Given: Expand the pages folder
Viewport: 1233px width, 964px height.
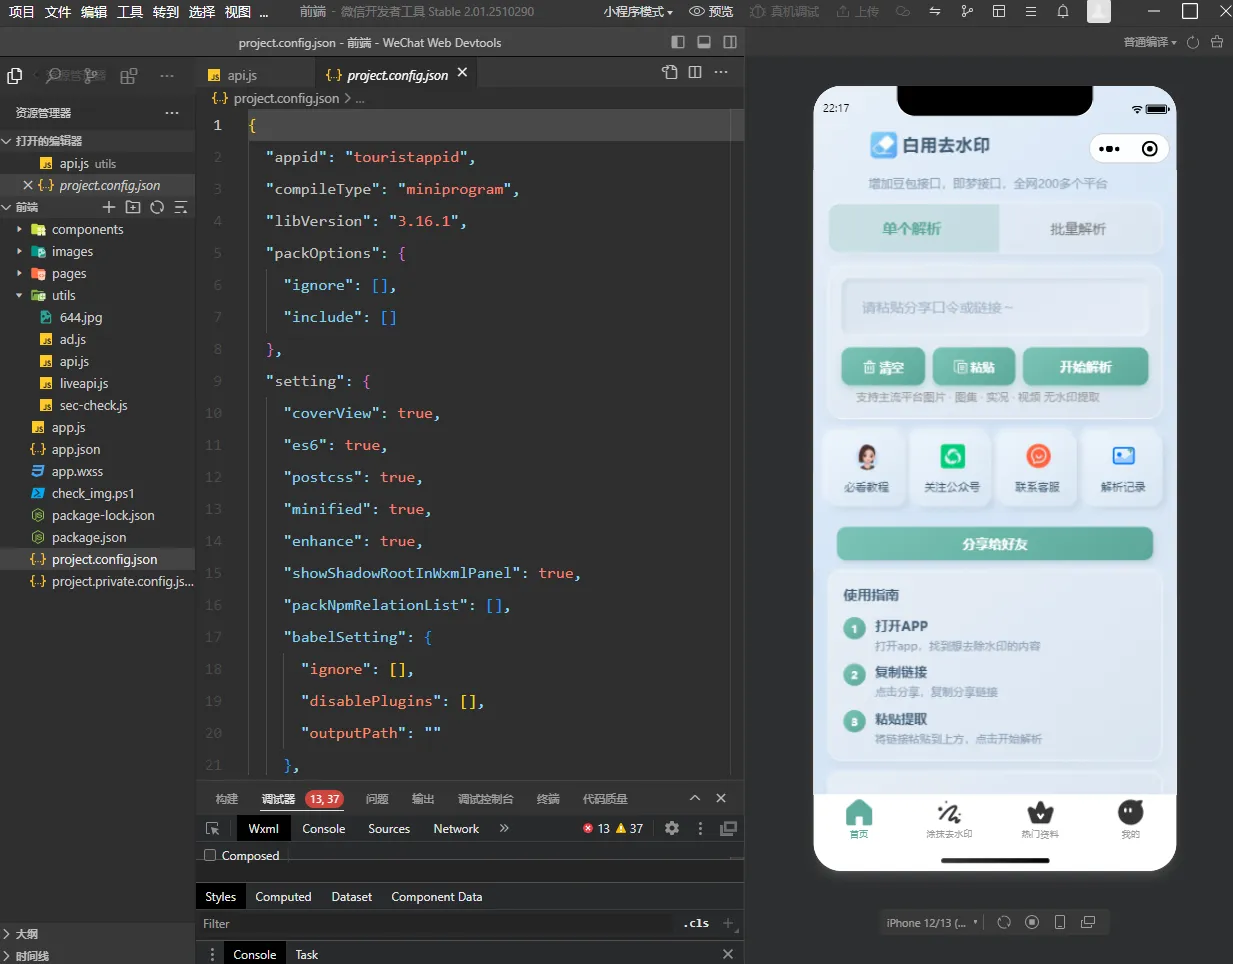Looking at the screenshot, I should 97,273.
